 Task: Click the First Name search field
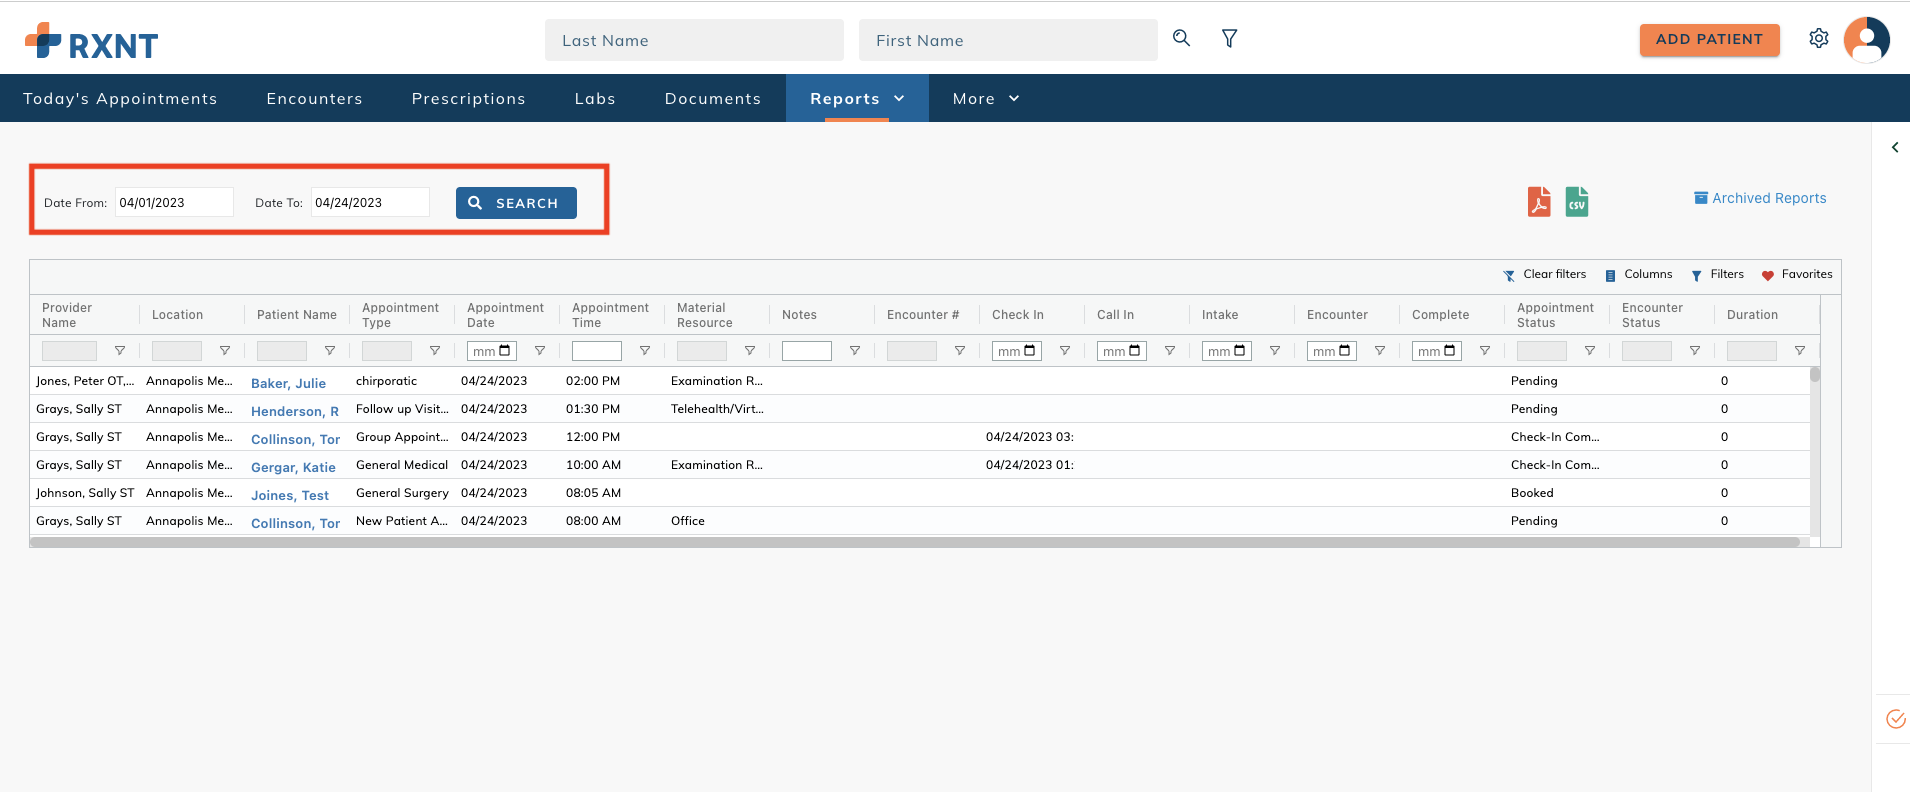pyautogui.click(x=1008, y=40)
